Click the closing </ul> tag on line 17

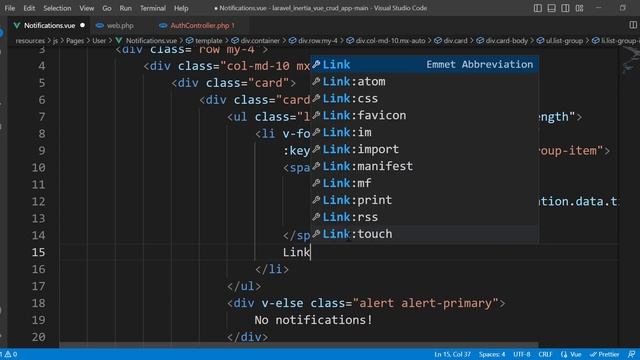tap(244, 286)
